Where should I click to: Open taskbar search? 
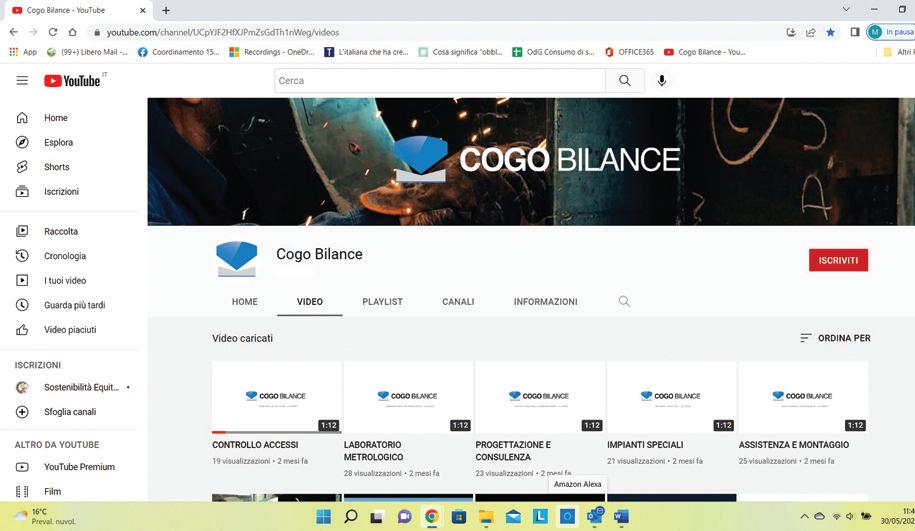pos(350,516)
